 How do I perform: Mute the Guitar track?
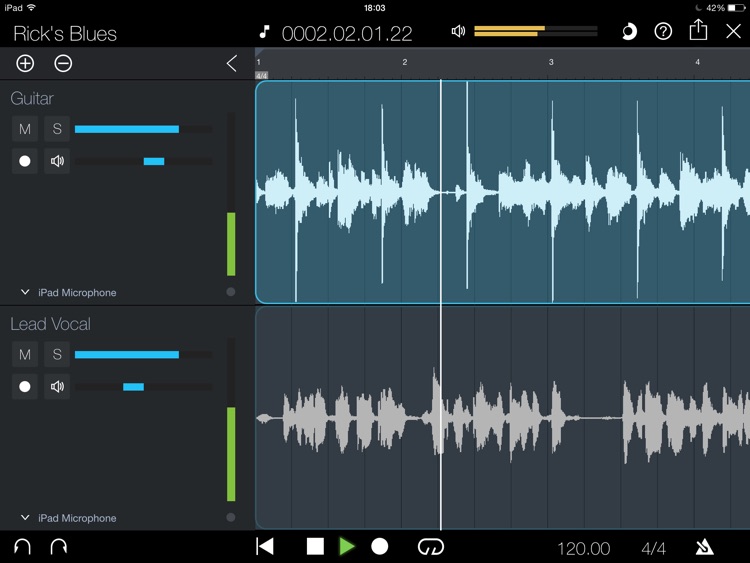25,129
